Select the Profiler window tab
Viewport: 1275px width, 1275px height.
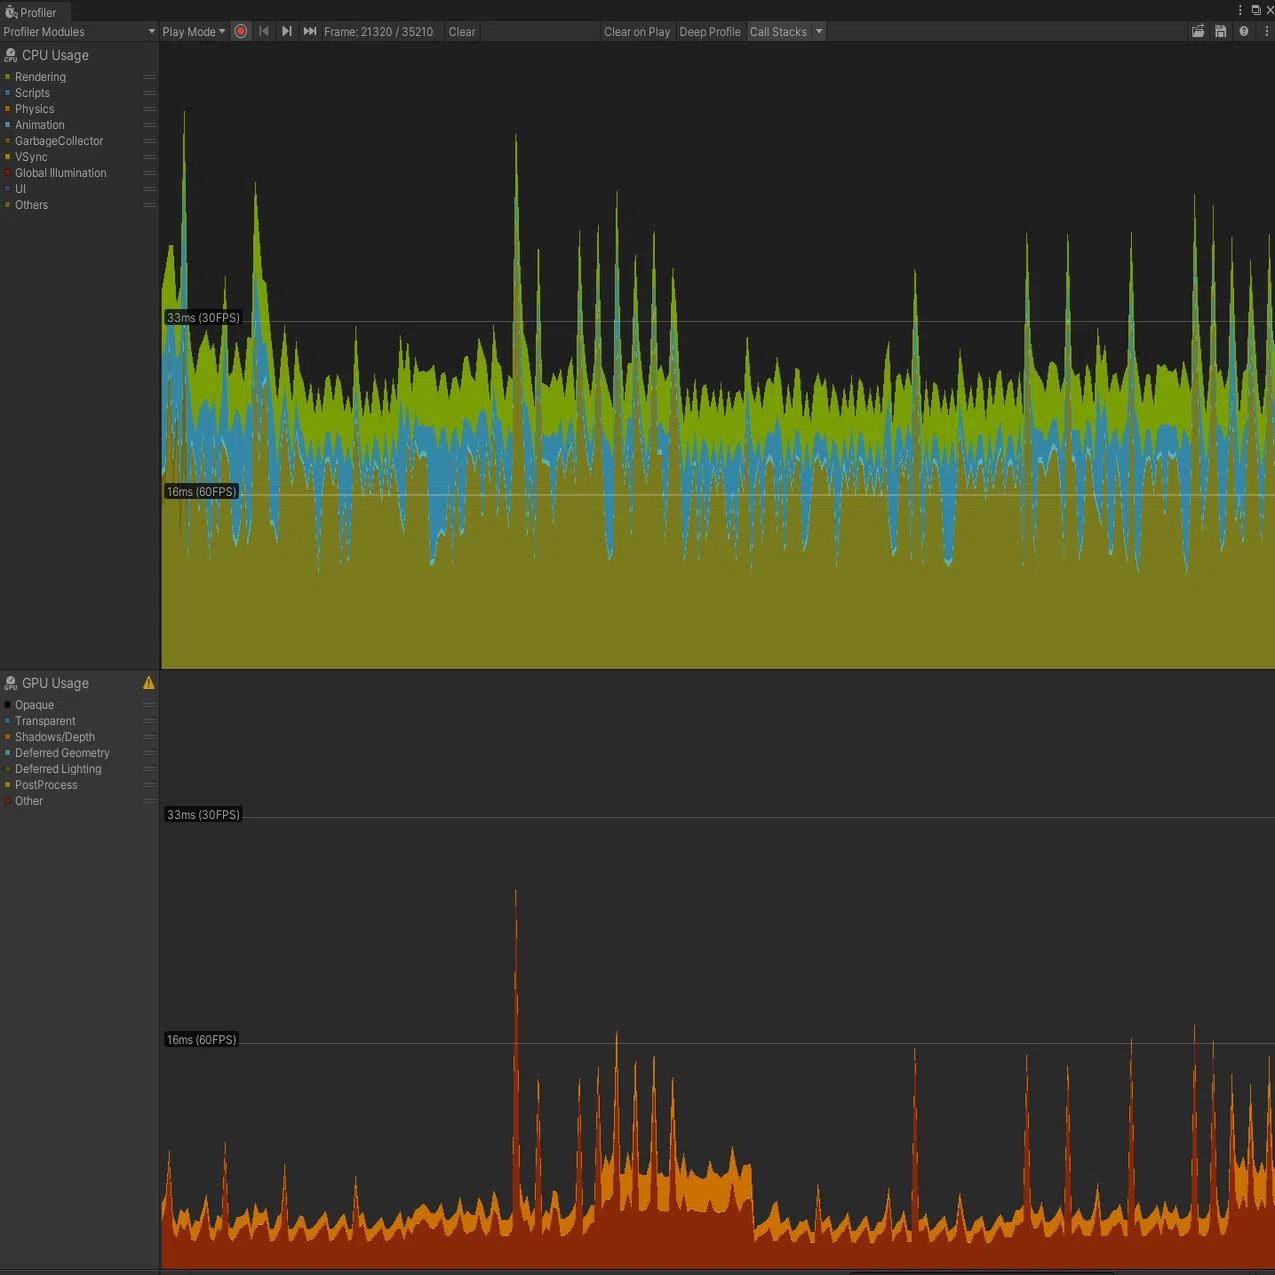35,12
